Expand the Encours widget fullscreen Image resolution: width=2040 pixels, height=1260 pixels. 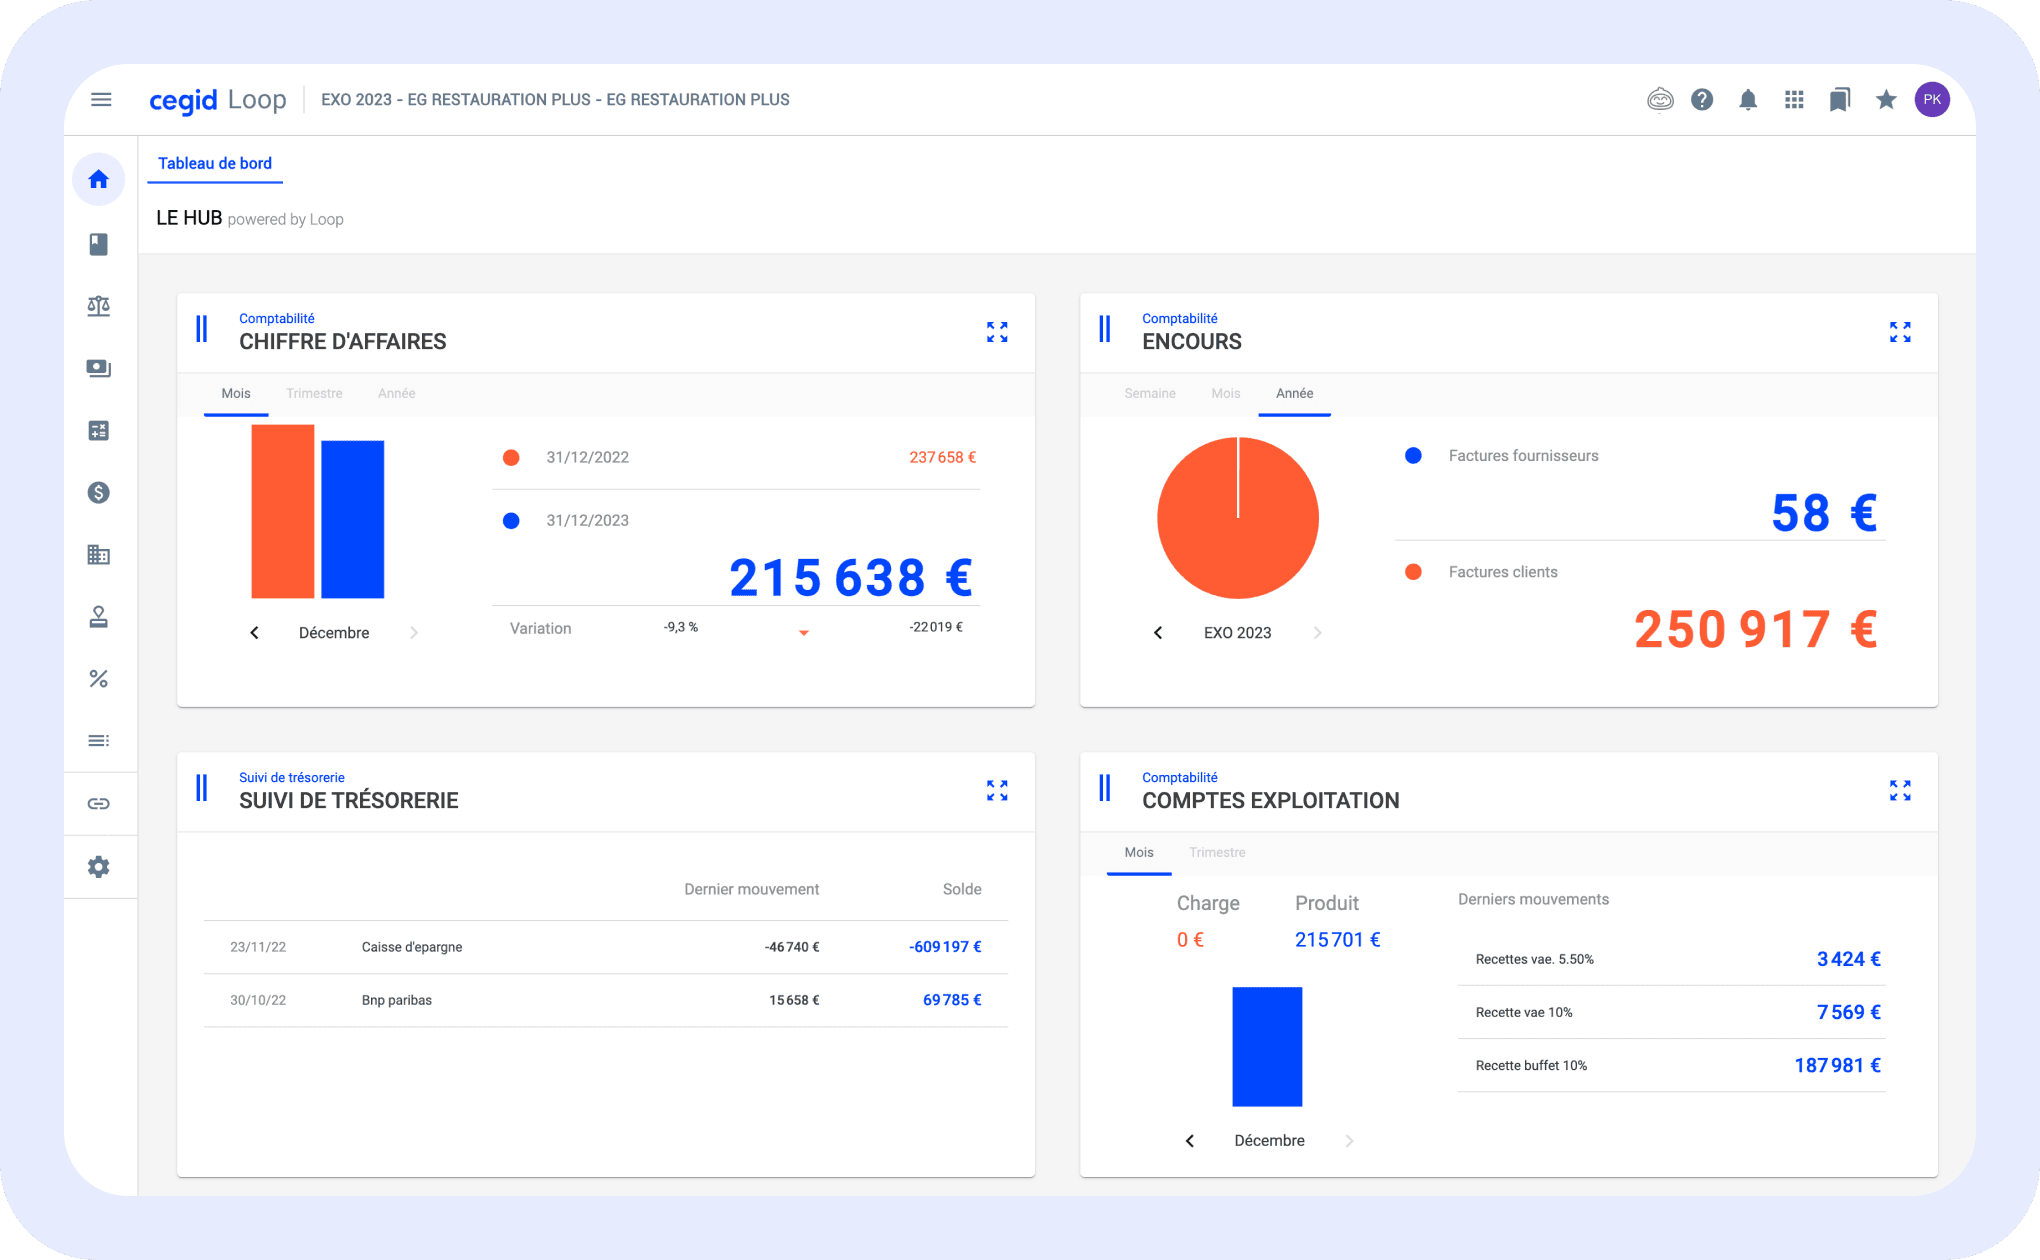point(1900,332)
